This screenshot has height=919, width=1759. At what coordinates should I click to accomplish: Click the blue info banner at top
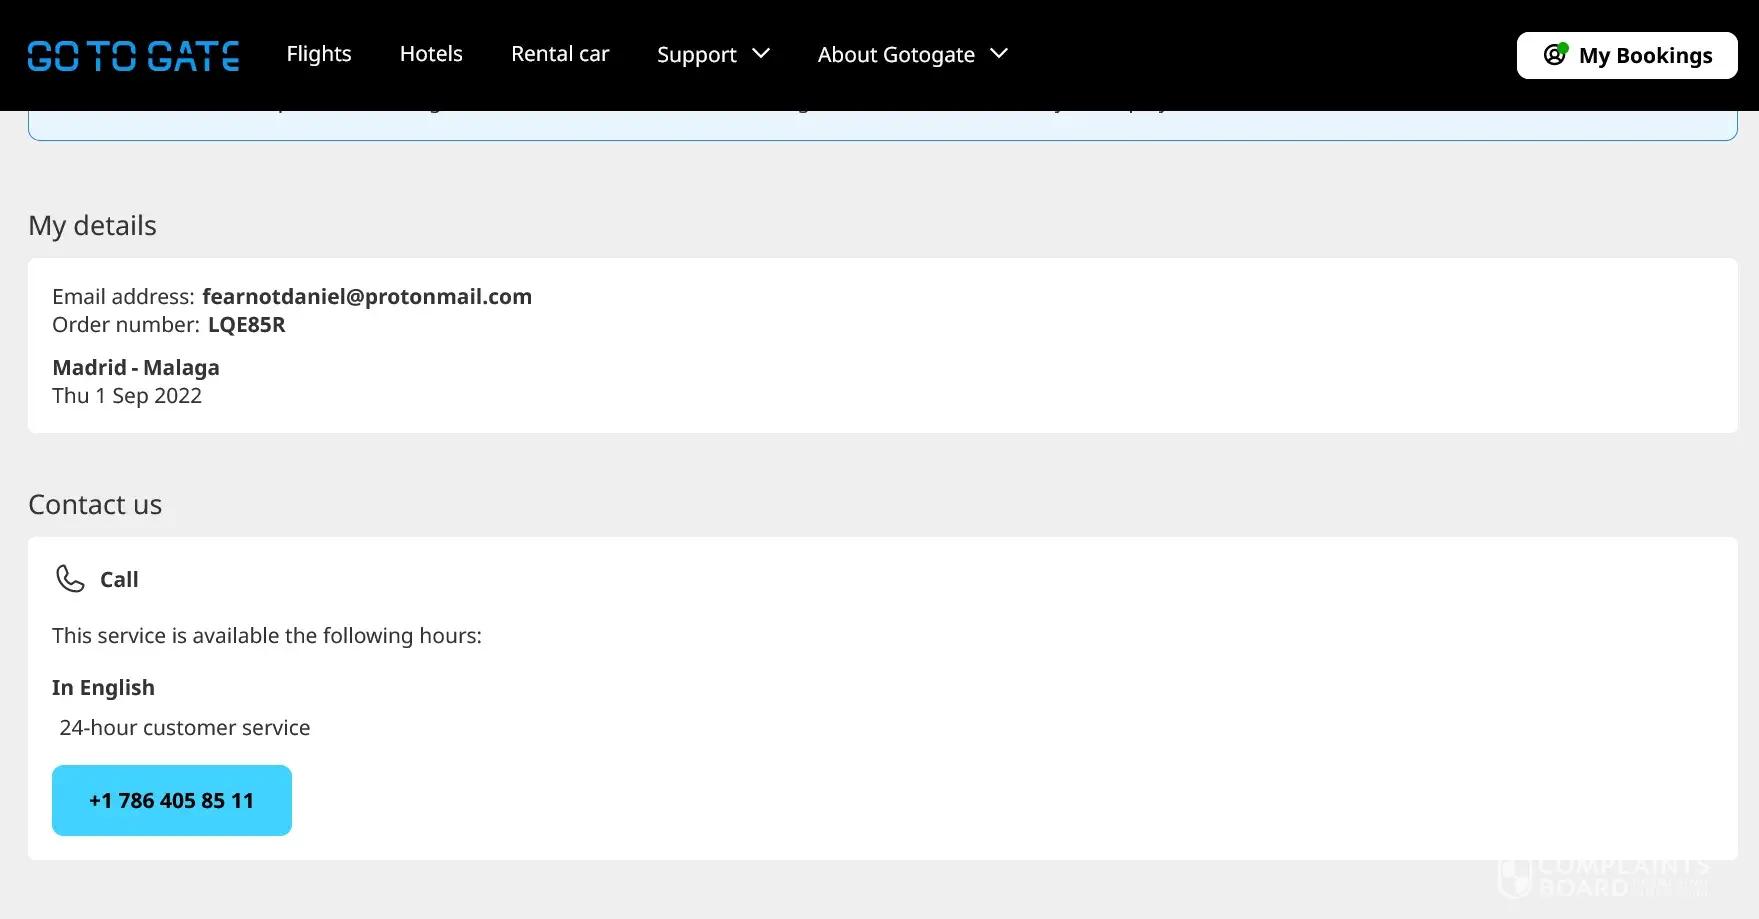point(882,126)
